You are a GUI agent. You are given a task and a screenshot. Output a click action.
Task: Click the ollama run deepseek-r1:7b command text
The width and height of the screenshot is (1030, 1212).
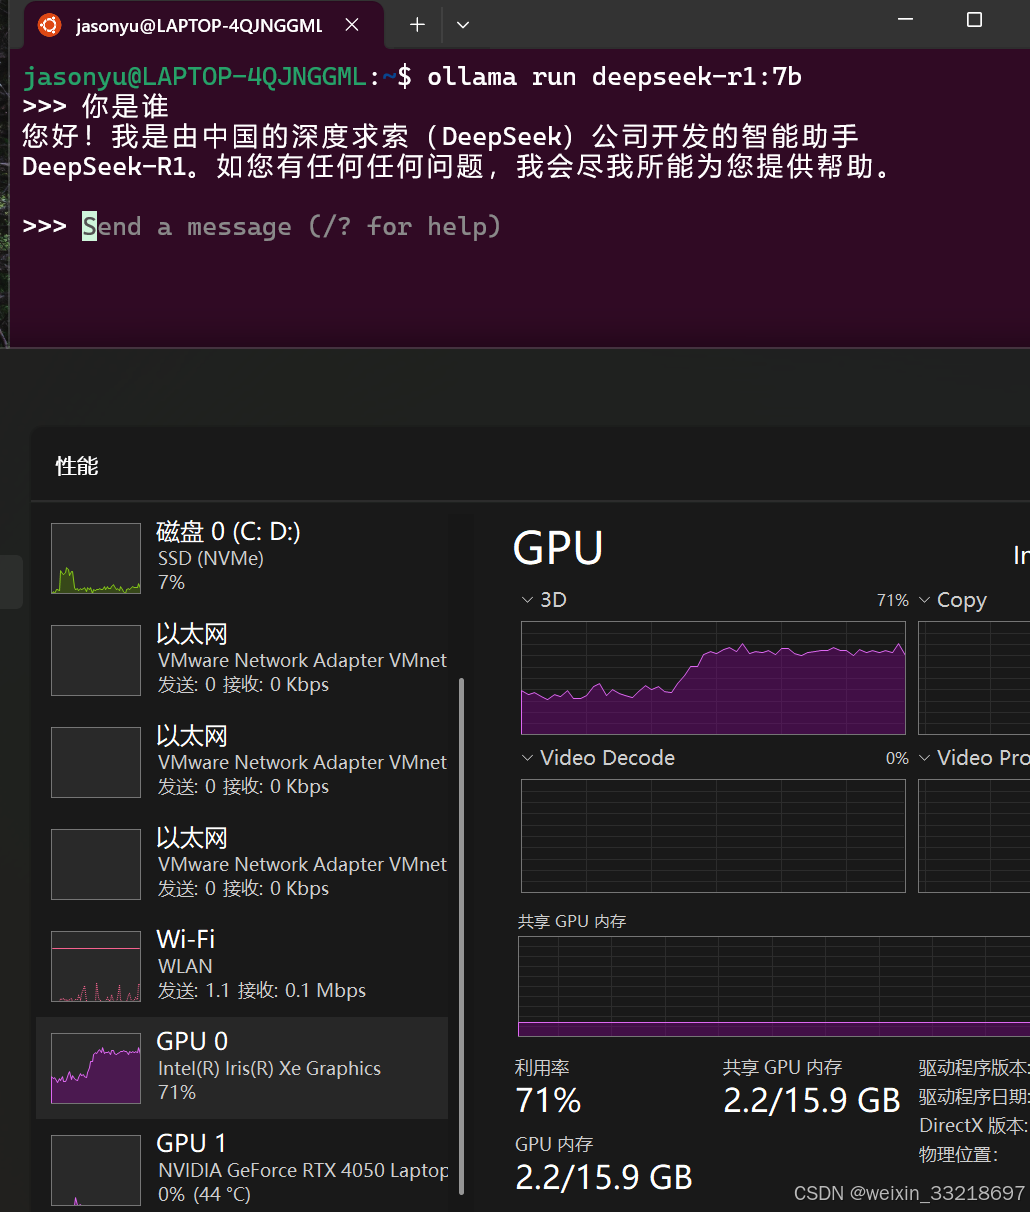click(614, 77)
